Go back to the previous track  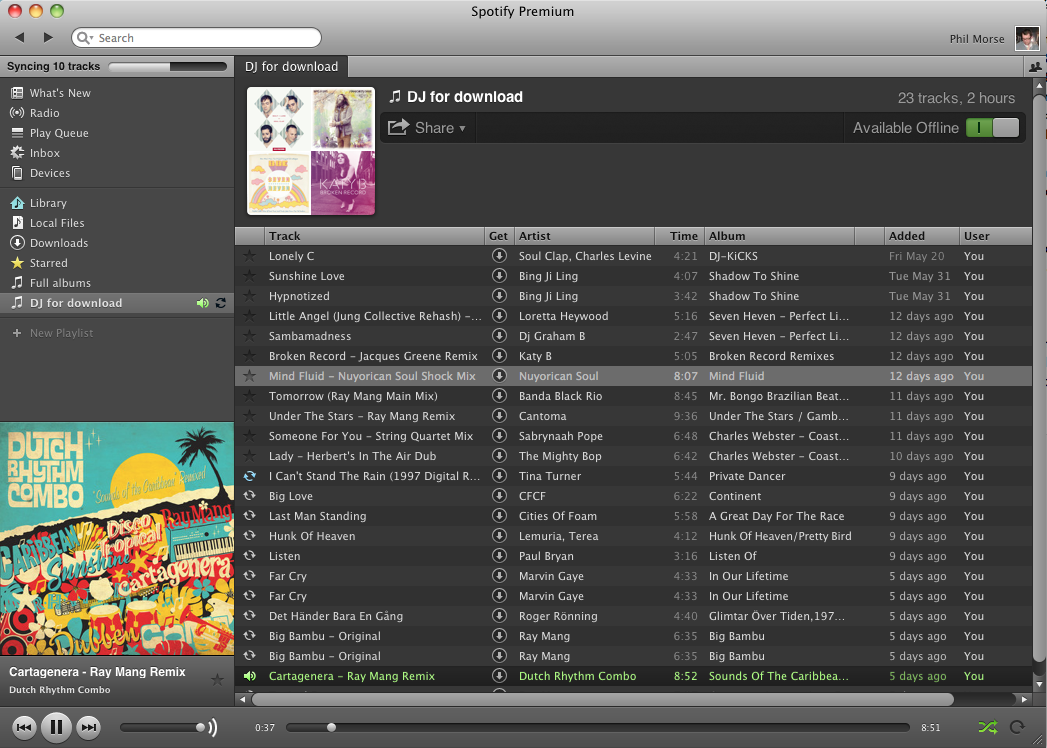coord(25,727)
